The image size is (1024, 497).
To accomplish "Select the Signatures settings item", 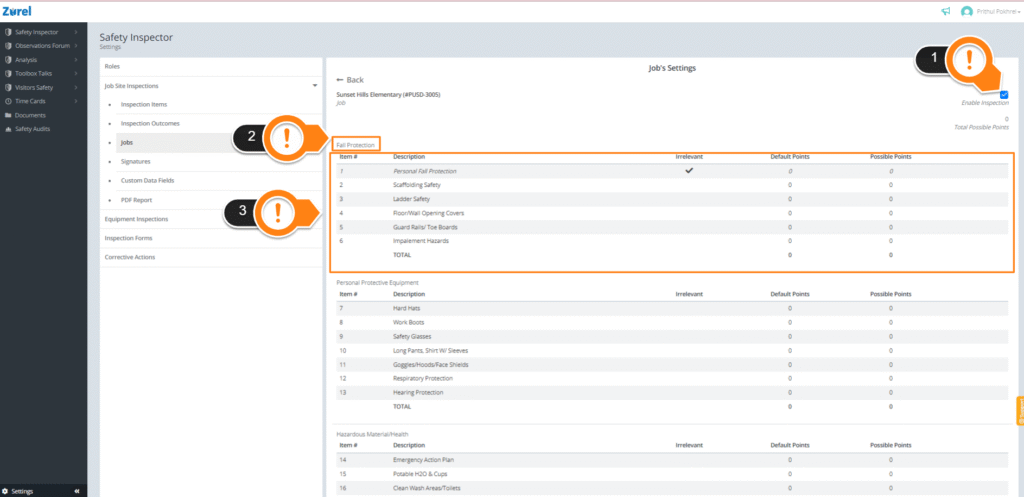I will (136, 161).
